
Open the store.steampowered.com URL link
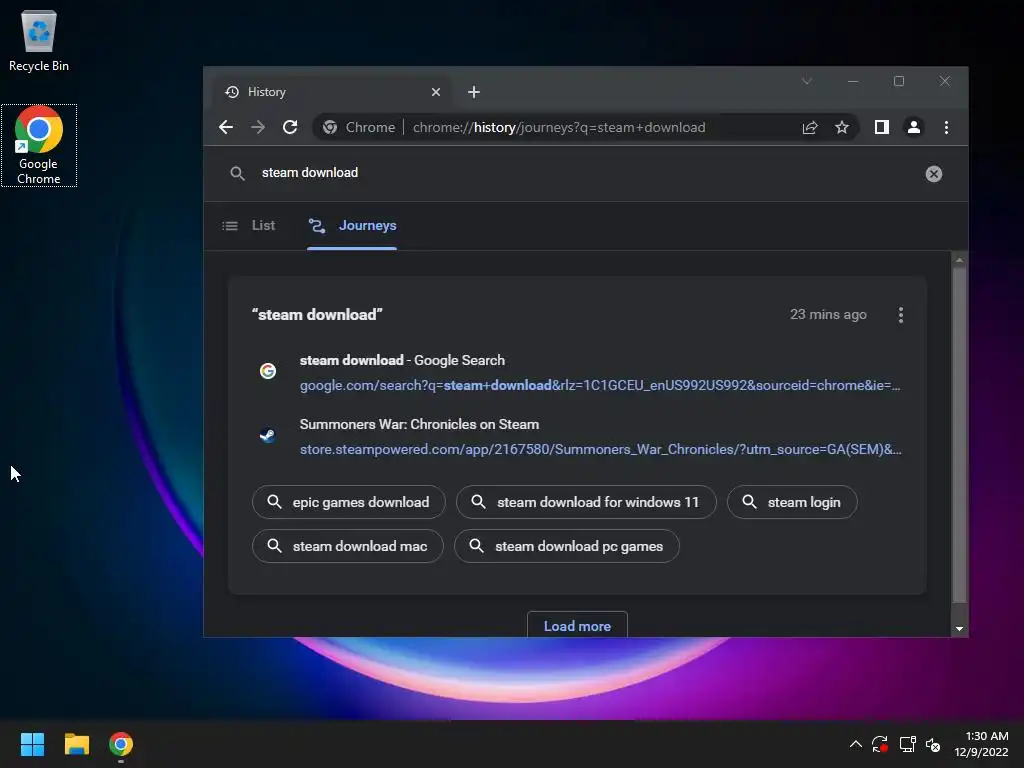[x=600, y=449]
